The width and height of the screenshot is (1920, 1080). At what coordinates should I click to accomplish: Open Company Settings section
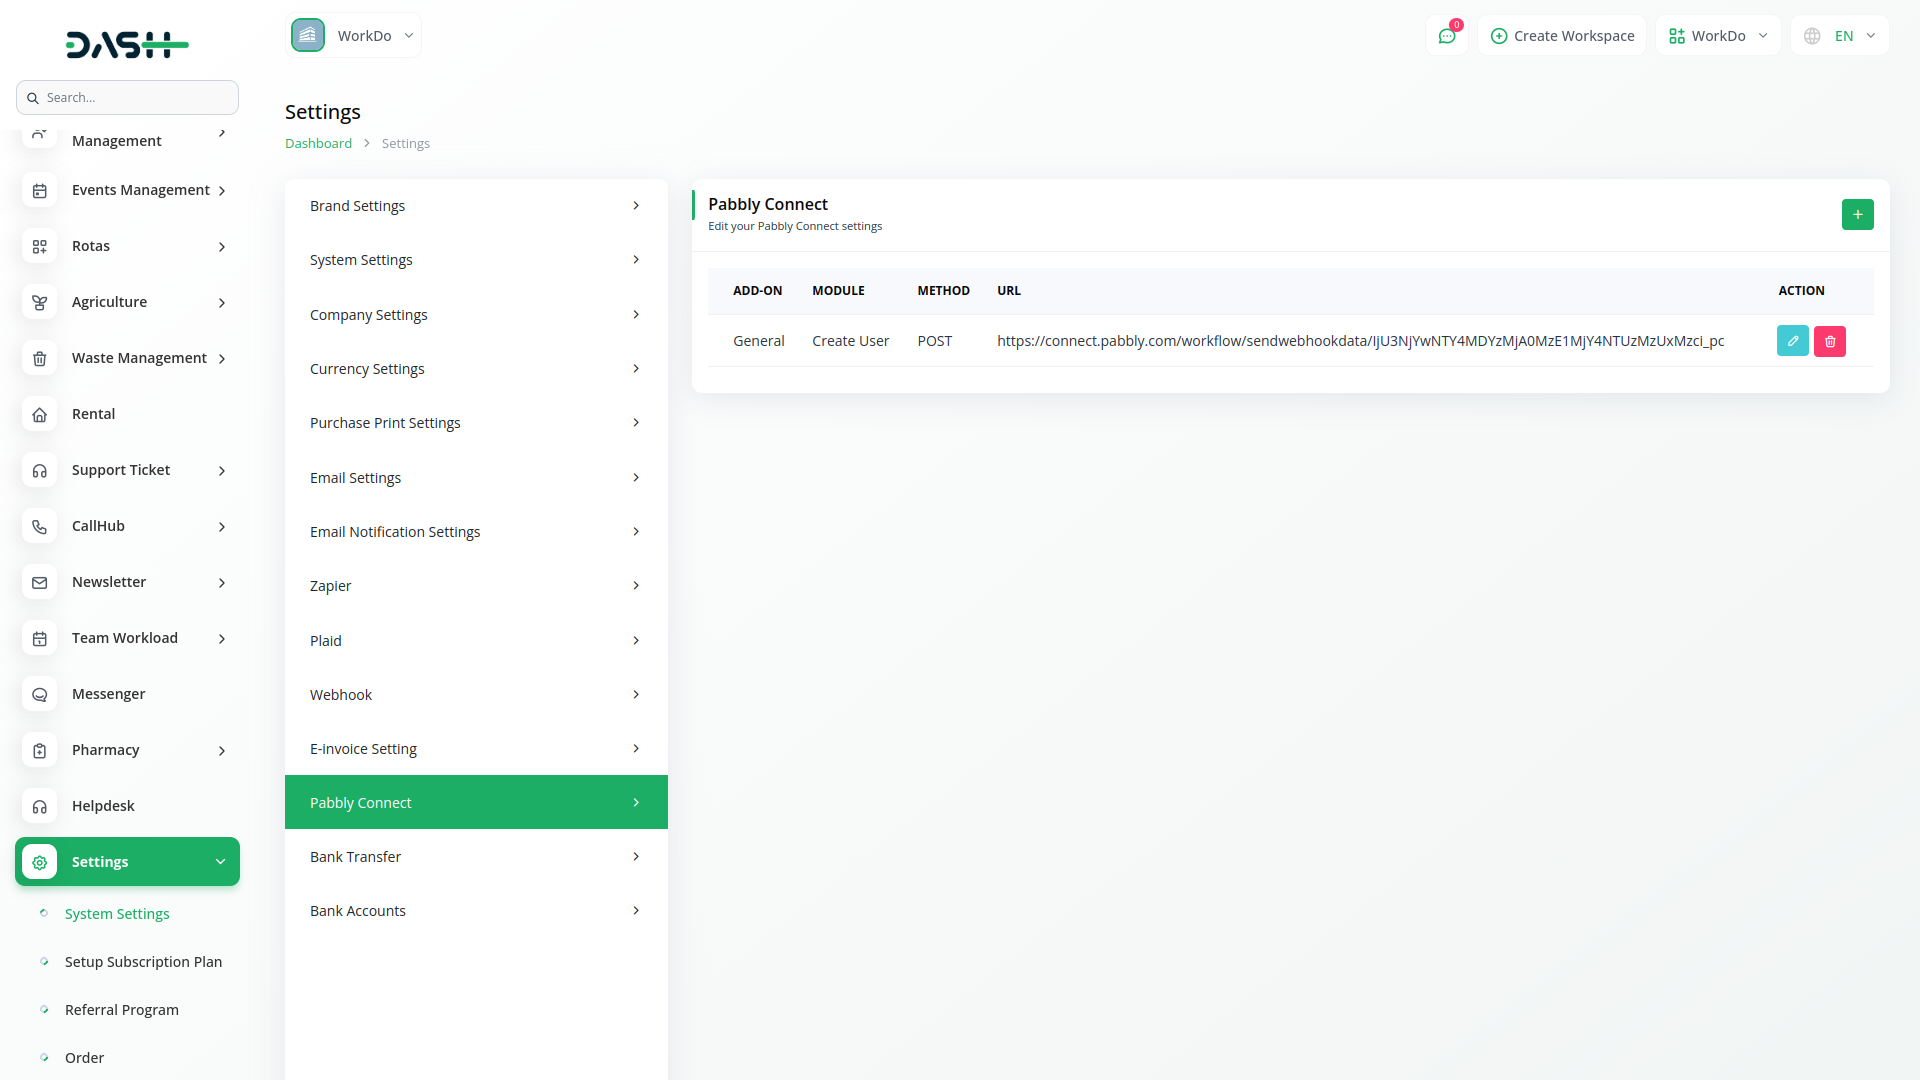[x=476, y=315]
